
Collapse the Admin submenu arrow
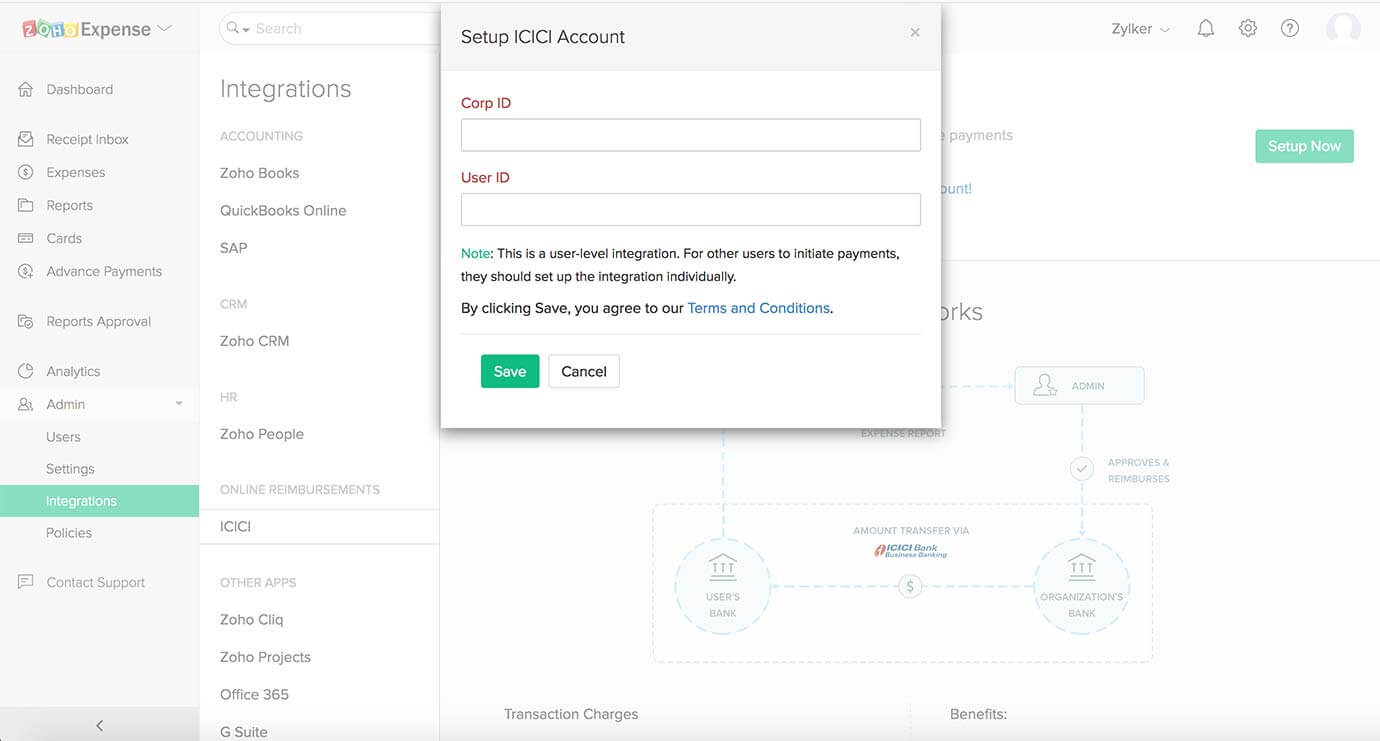tap(179, 404)
